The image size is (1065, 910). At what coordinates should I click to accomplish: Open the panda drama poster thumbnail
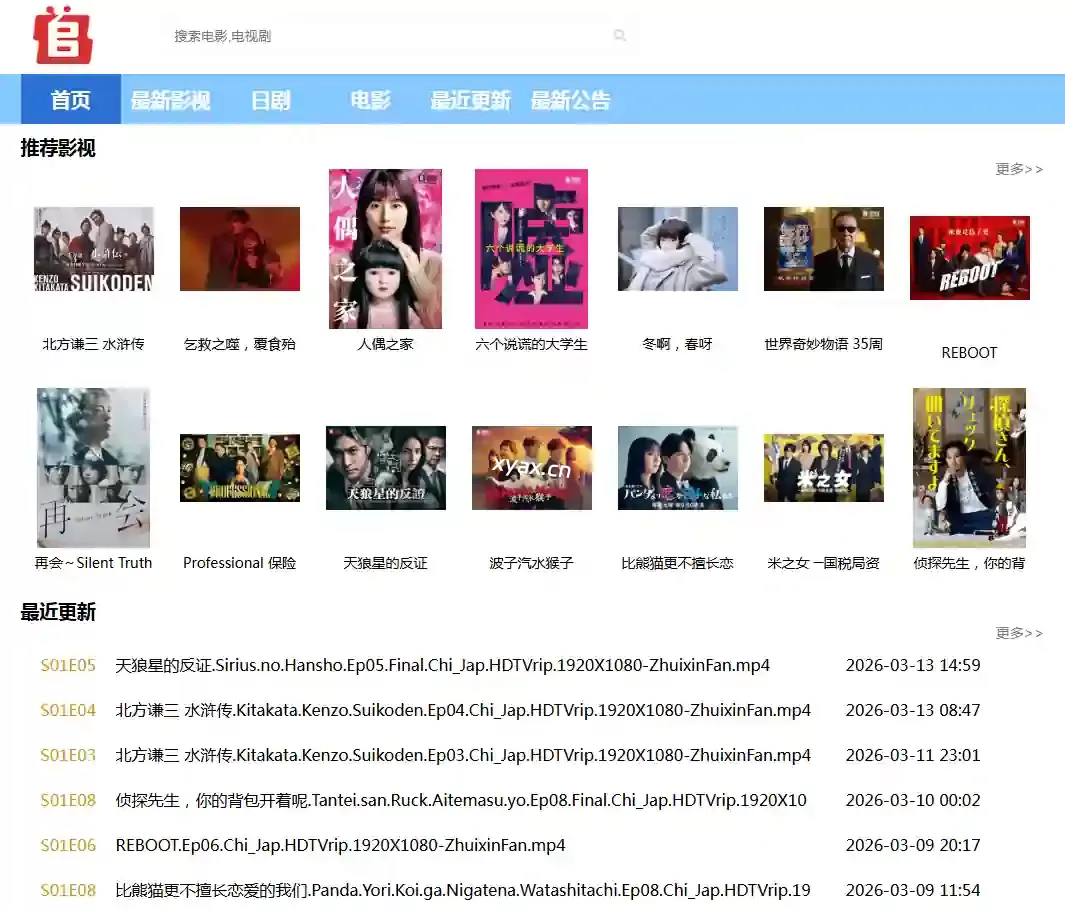(x=677, y=467)
